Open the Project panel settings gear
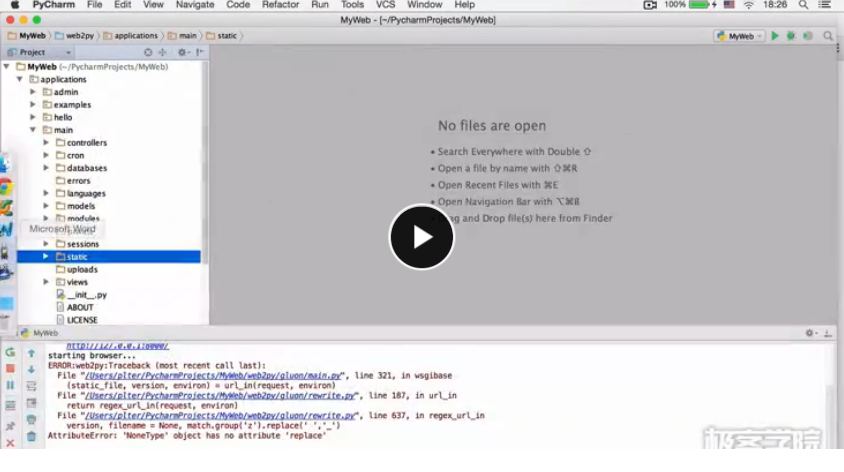The height and width of the screenshot is (472, 844). click(182, 52)
